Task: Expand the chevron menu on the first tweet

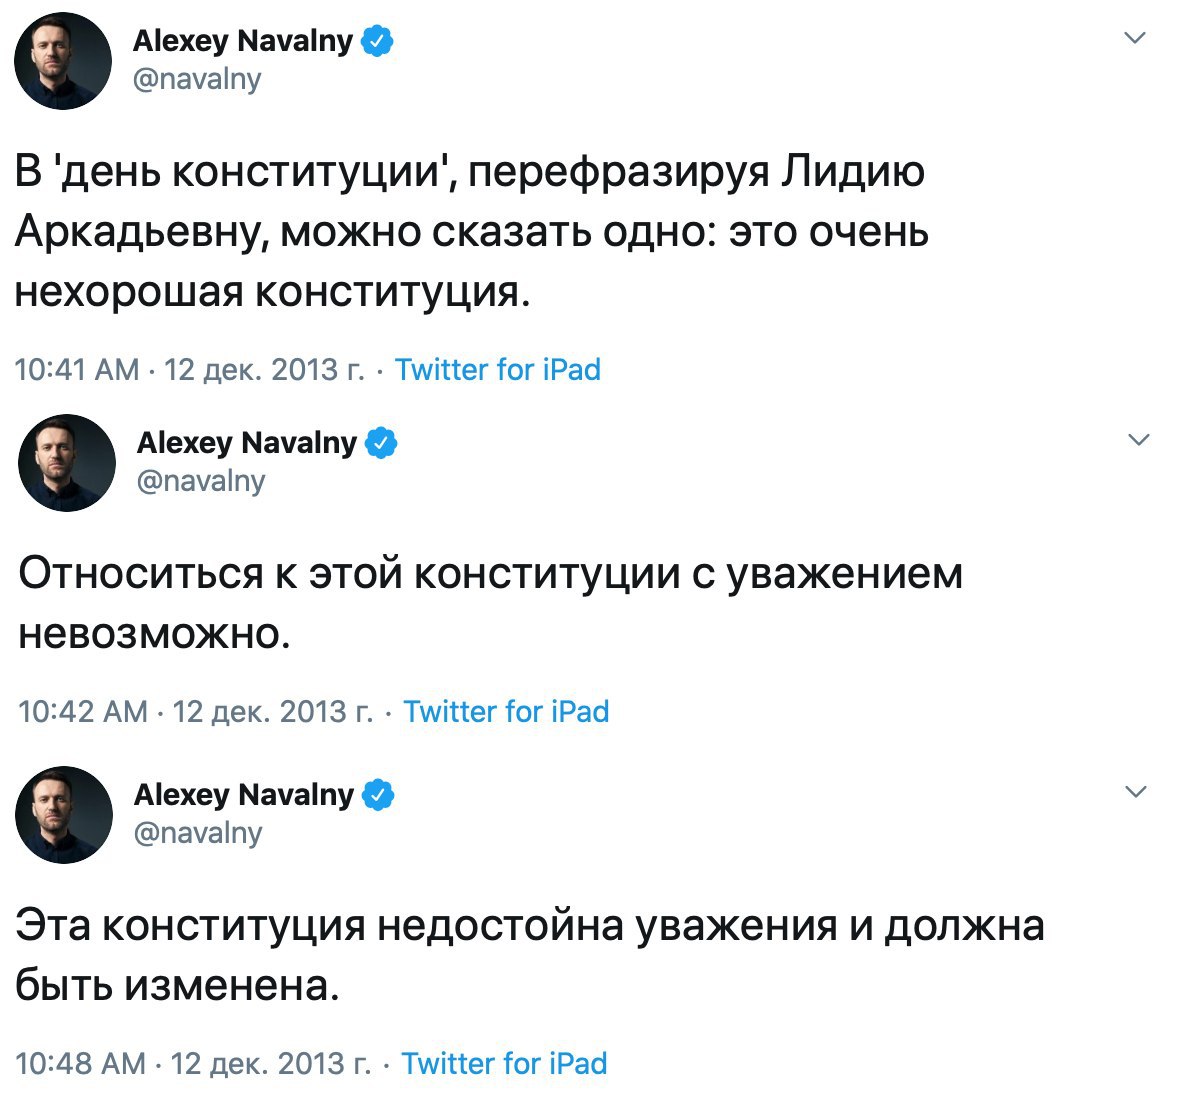Action: [x=1134, y=39]
